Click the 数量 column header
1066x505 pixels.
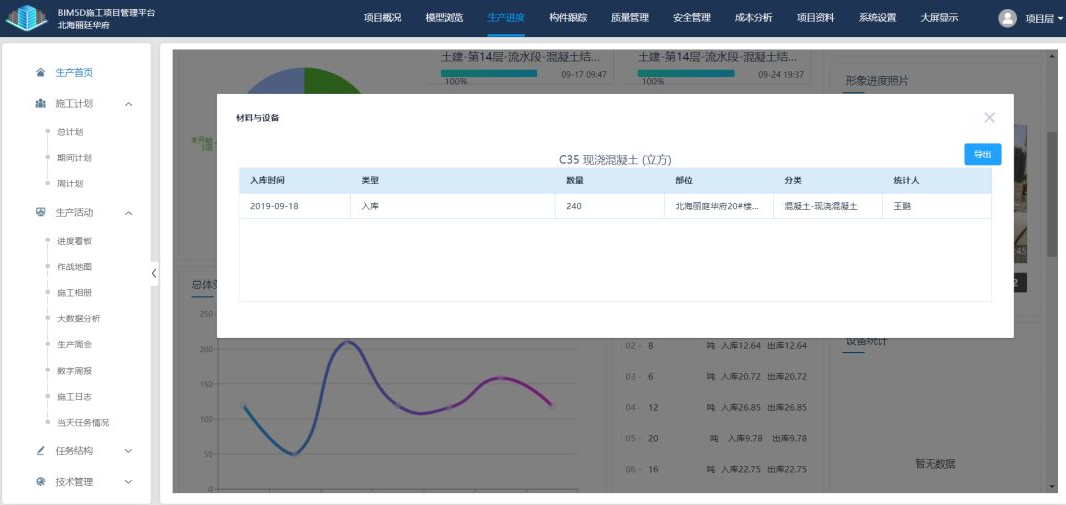pyautogui.click(x=610, y=181)
